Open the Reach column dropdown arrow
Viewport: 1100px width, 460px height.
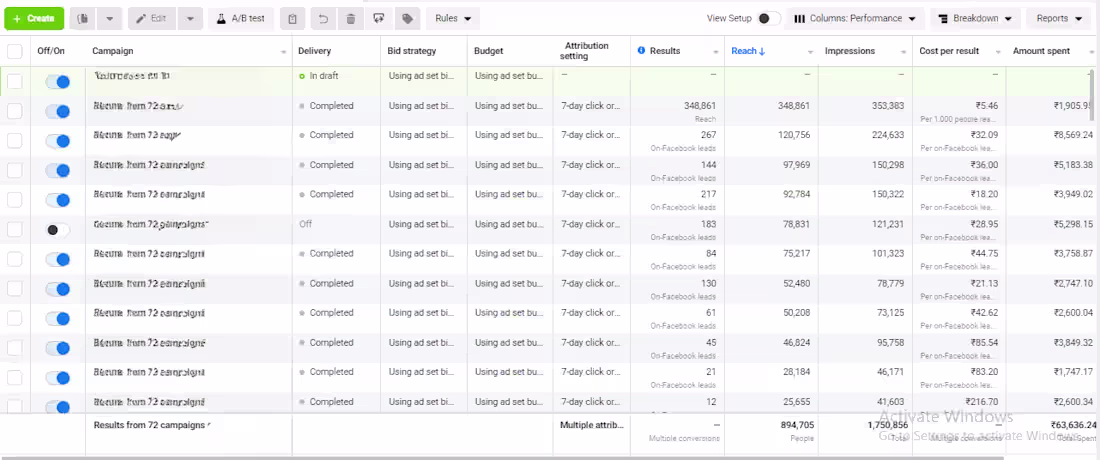pos(810,52)
